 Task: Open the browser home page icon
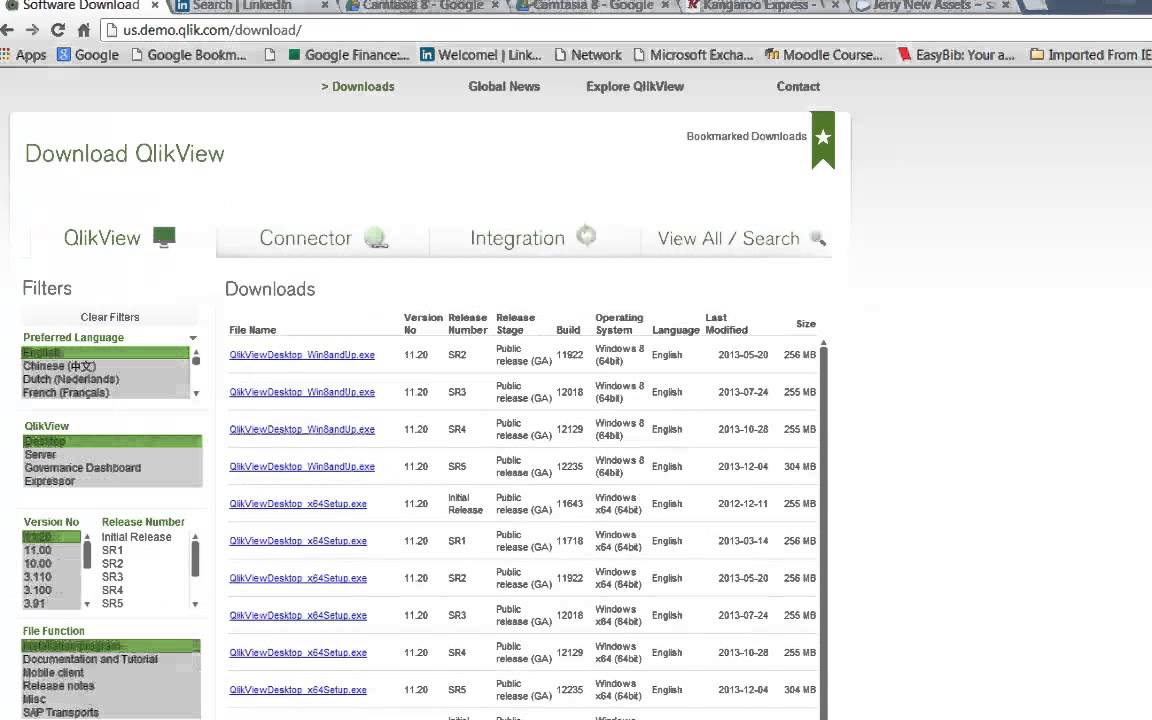pos(84,30)
